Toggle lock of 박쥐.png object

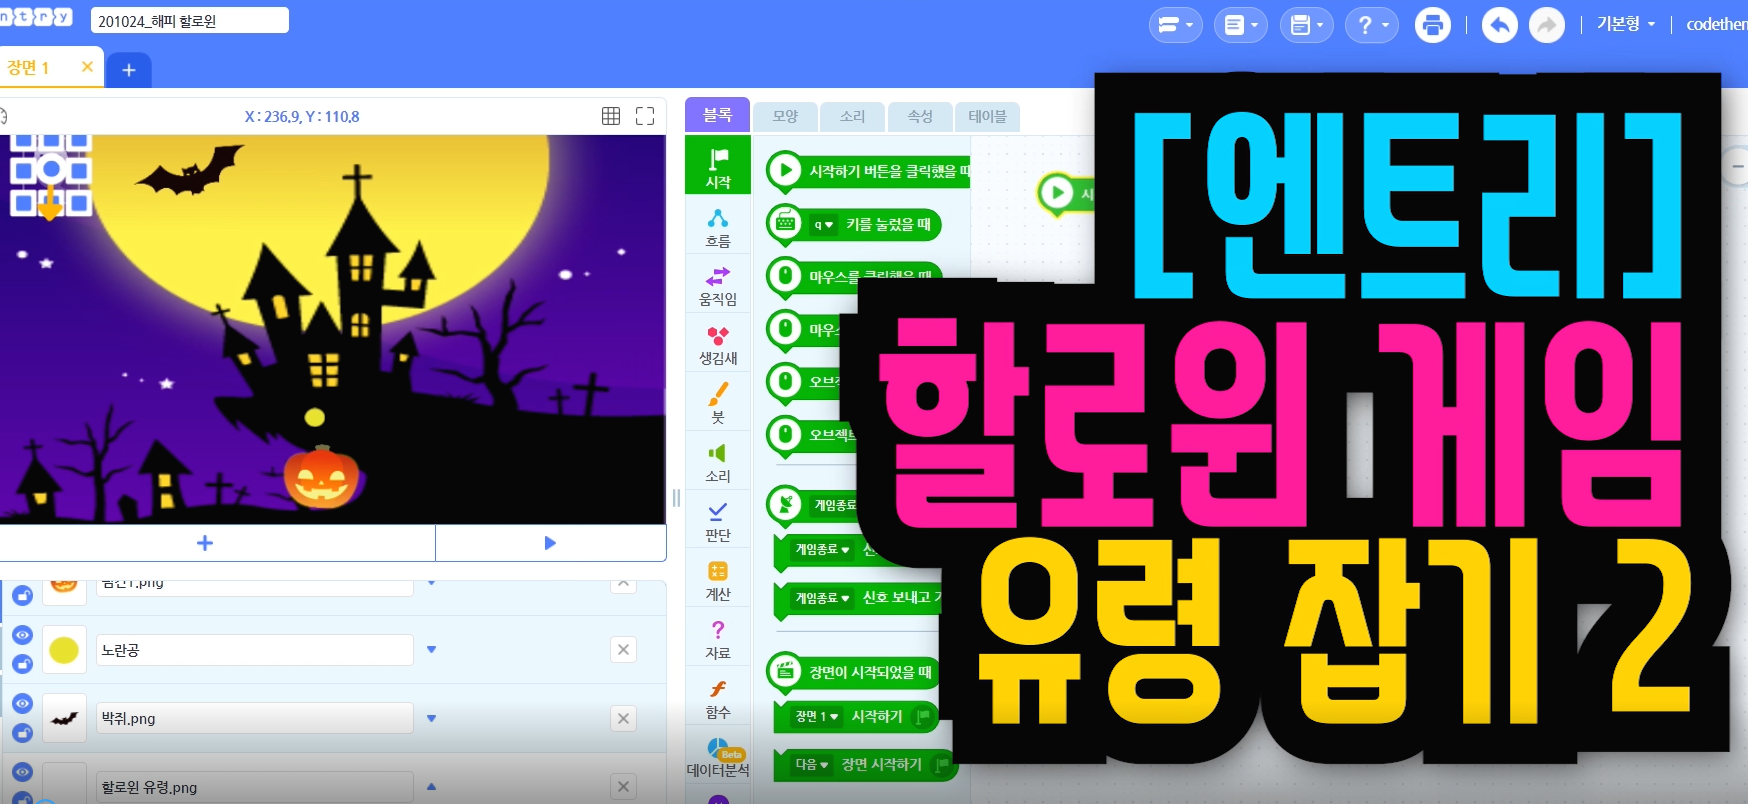pyautogui.click(x=22, y=733)
